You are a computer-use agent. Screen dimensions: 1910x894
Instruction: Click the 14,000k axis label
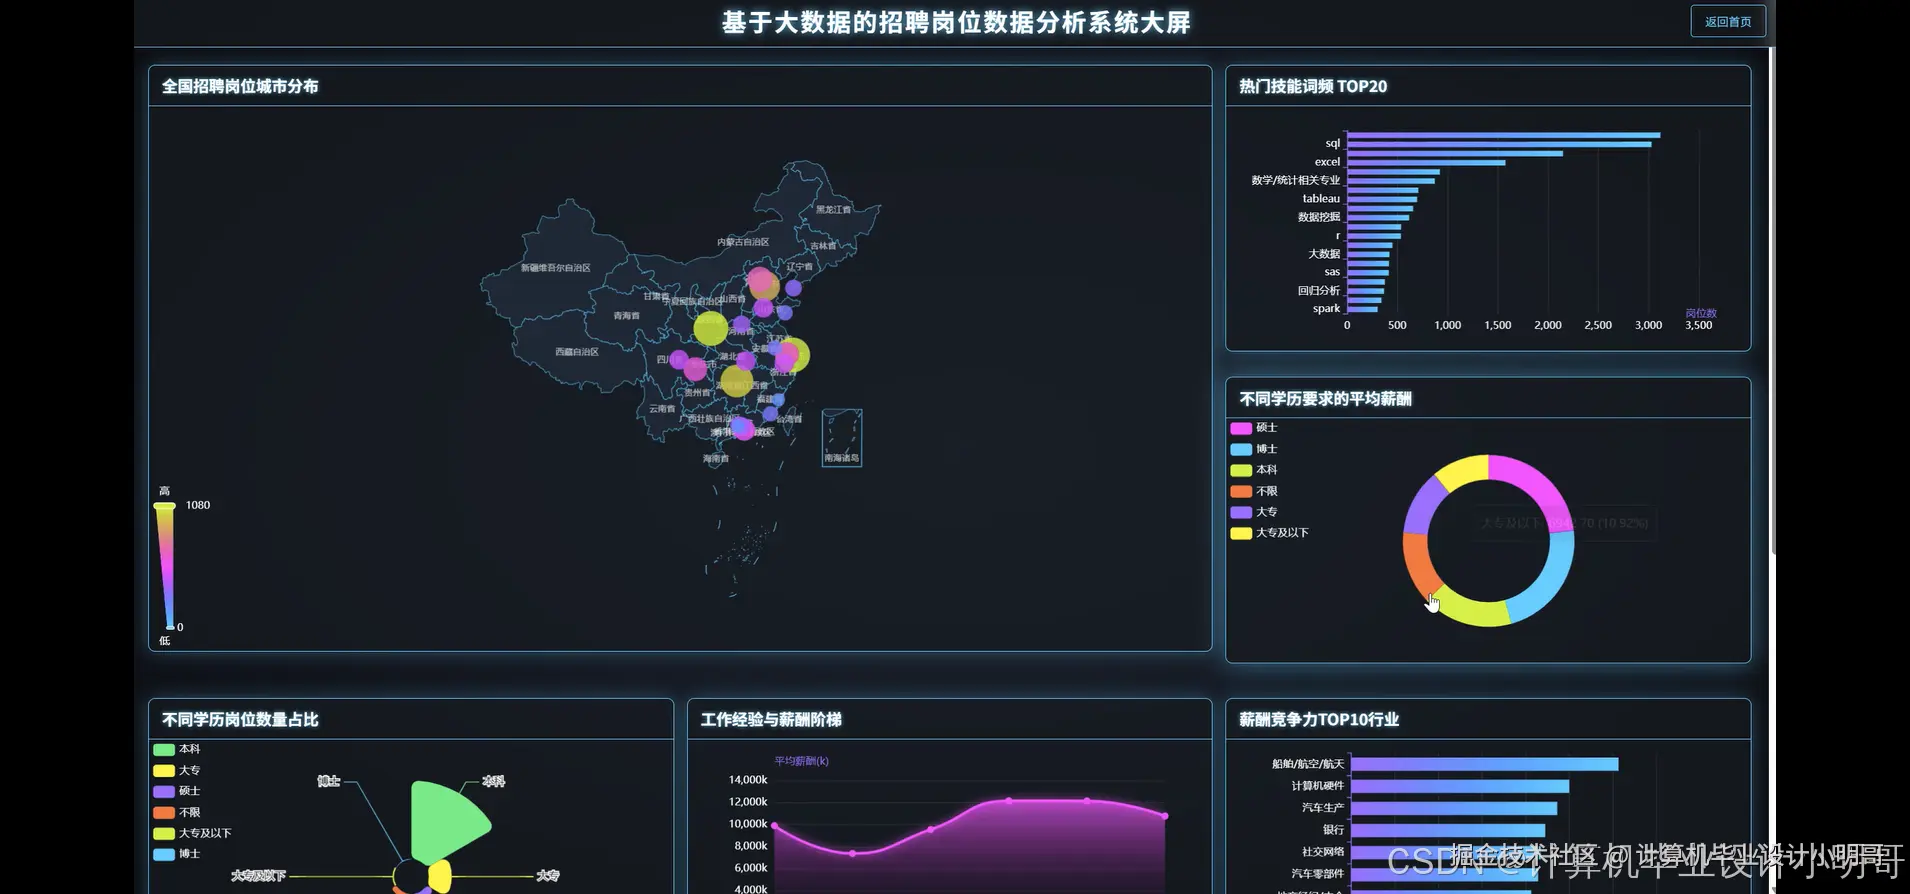[x=748, y=780]
